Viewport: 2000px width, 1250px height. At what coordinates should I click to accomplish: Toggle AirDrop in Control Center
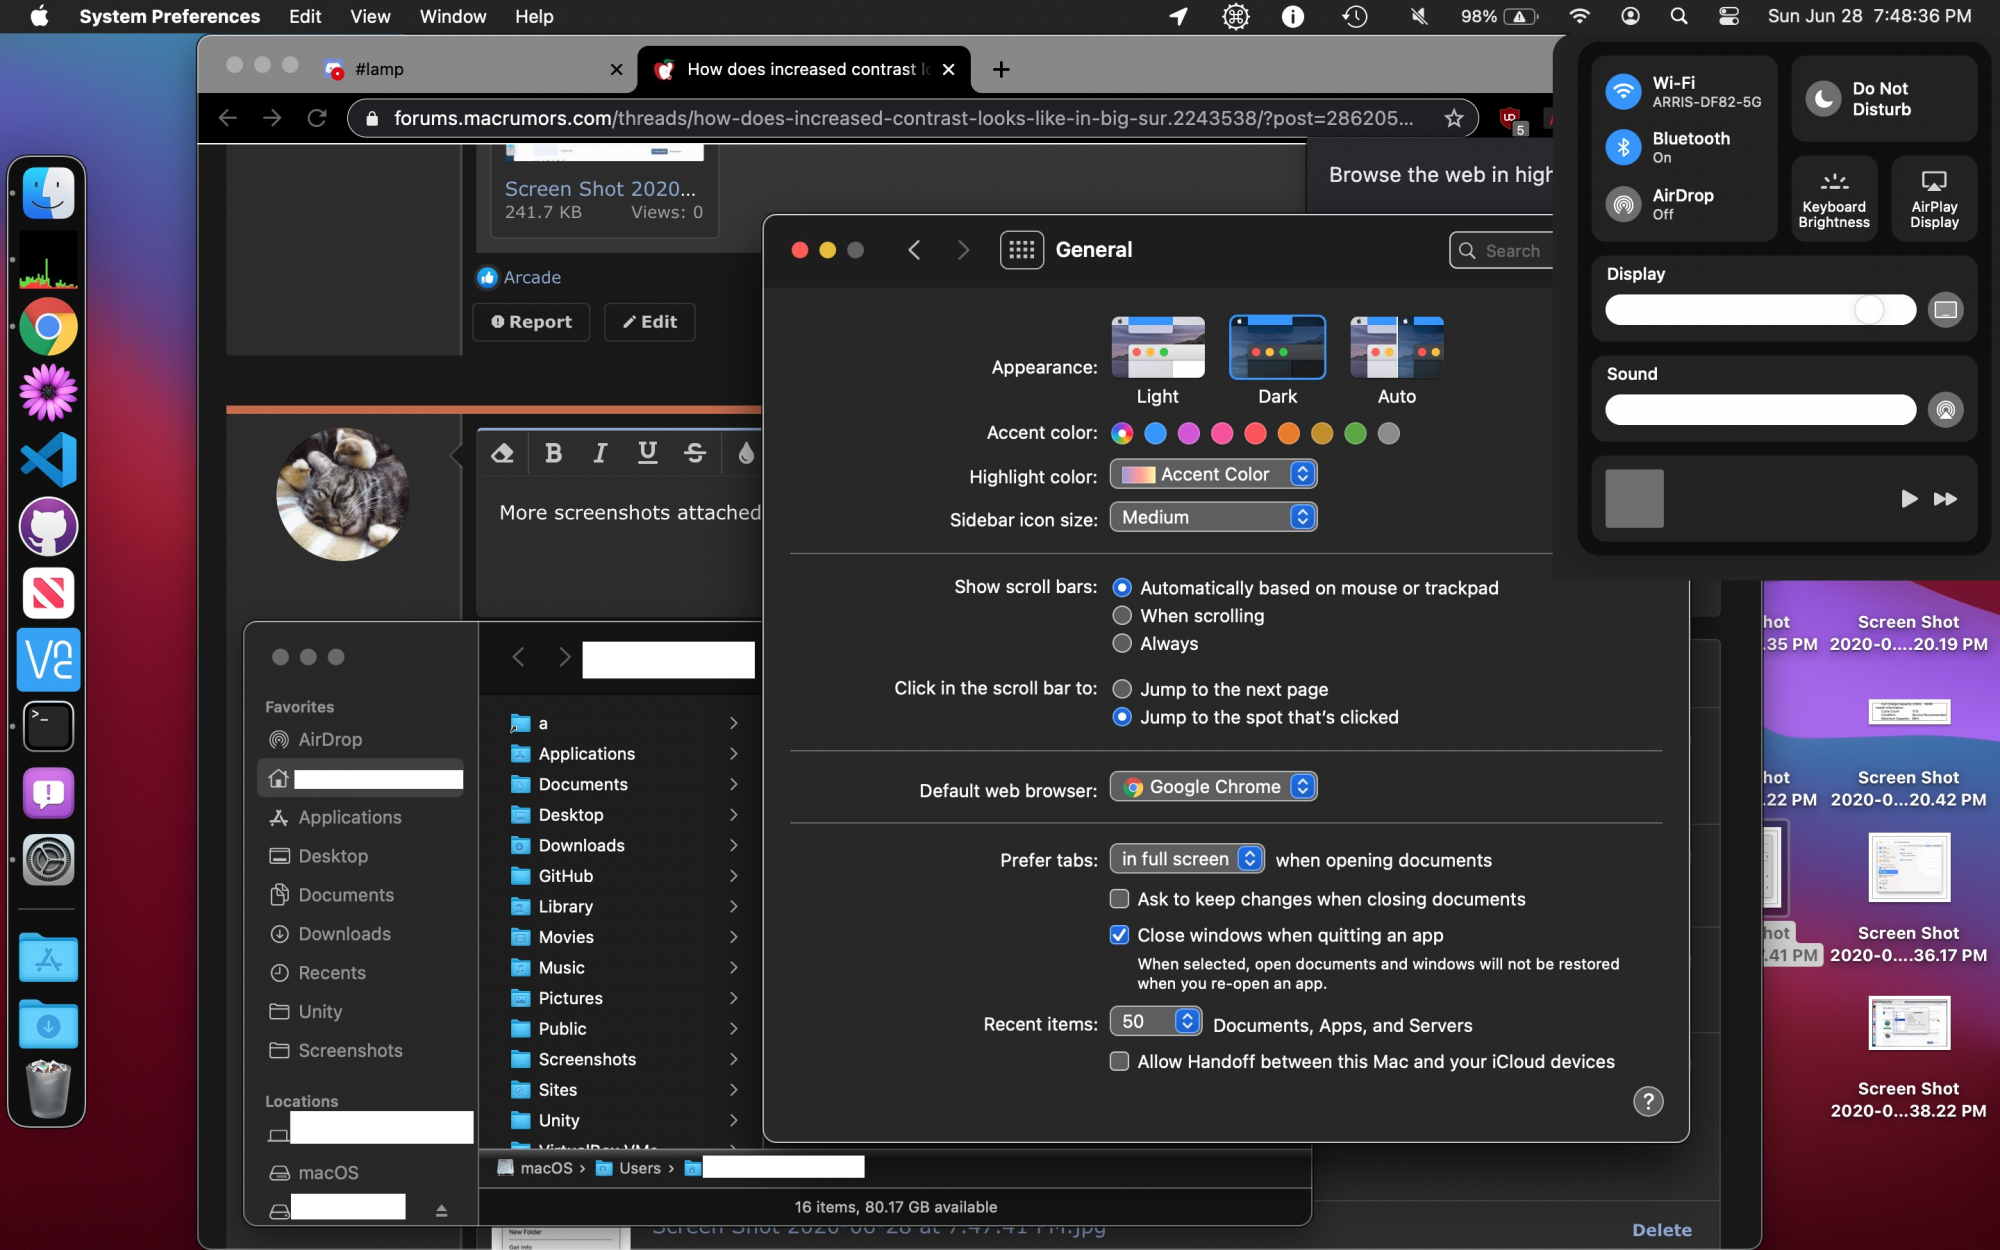tap(1623, 204)
